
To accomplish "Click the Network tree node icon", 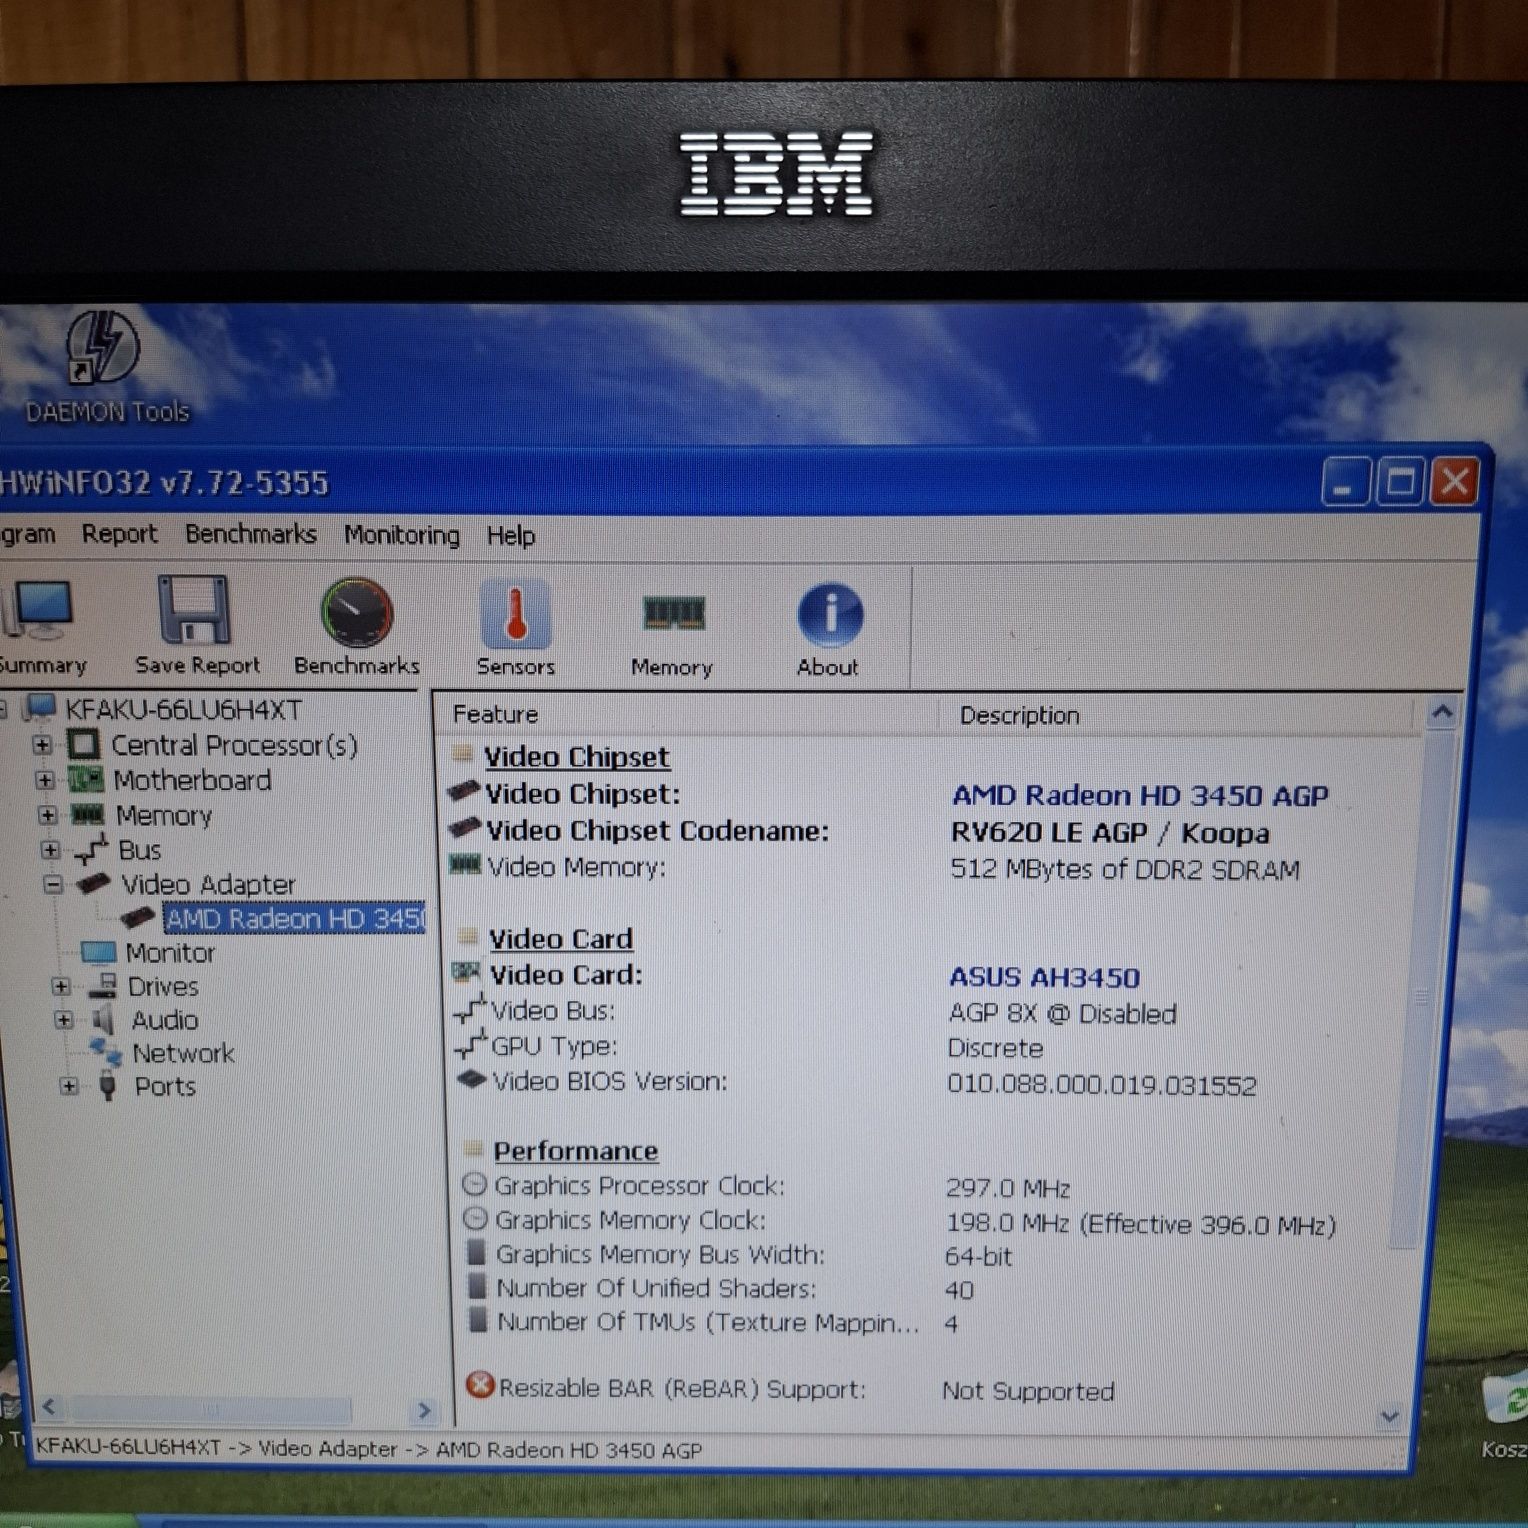I will coord(105,1052).
